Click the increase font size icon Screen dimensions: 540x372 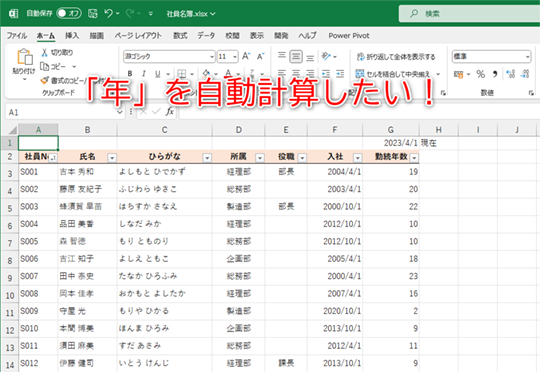[x=246, y=56]
